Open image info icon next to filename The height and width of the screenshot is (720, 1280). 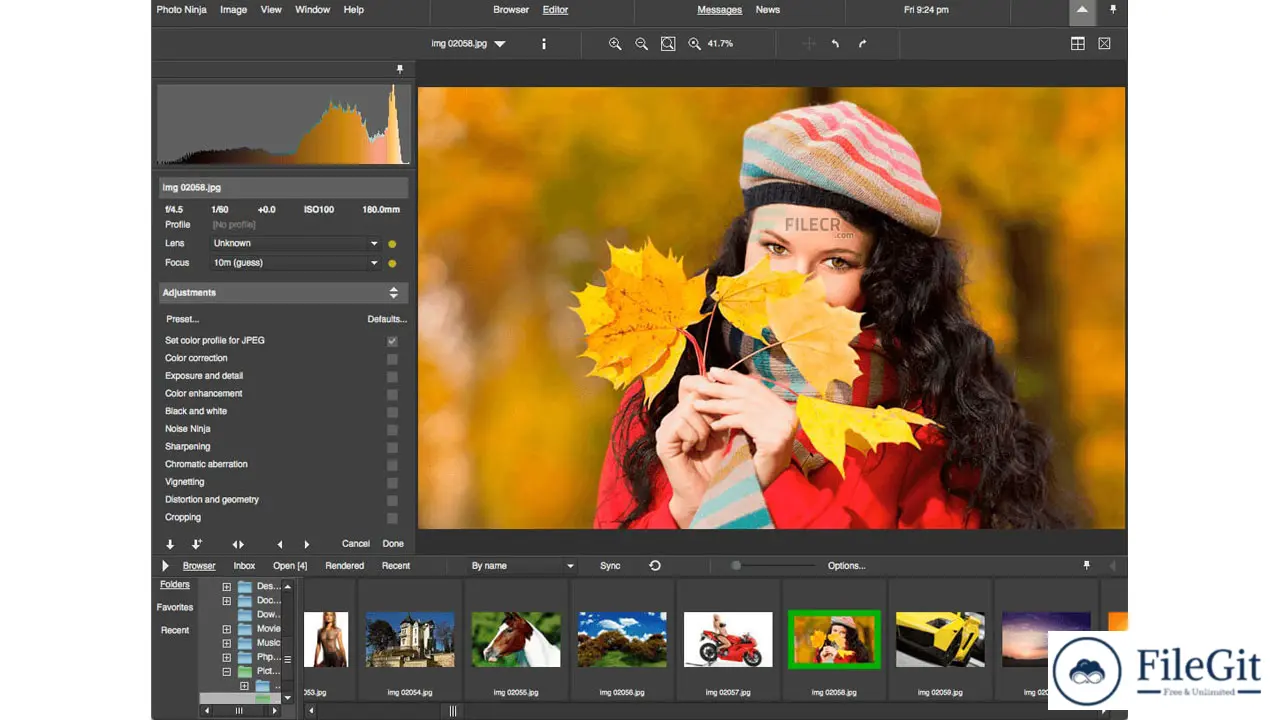(x=544, y=44)
